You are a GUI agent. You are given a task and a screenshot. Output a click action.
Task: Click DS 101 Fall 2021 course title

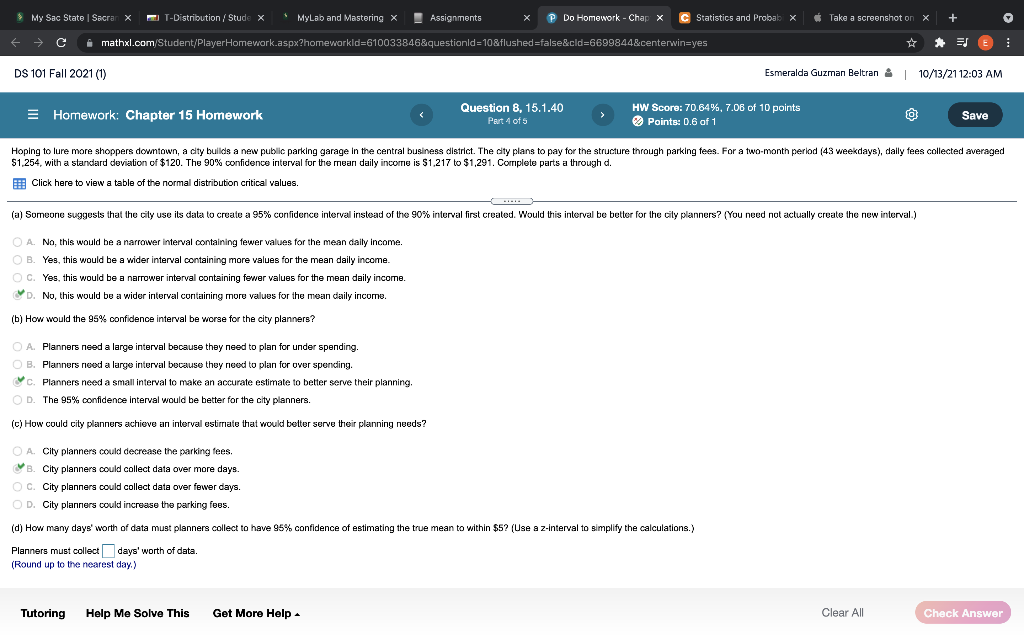60,74
